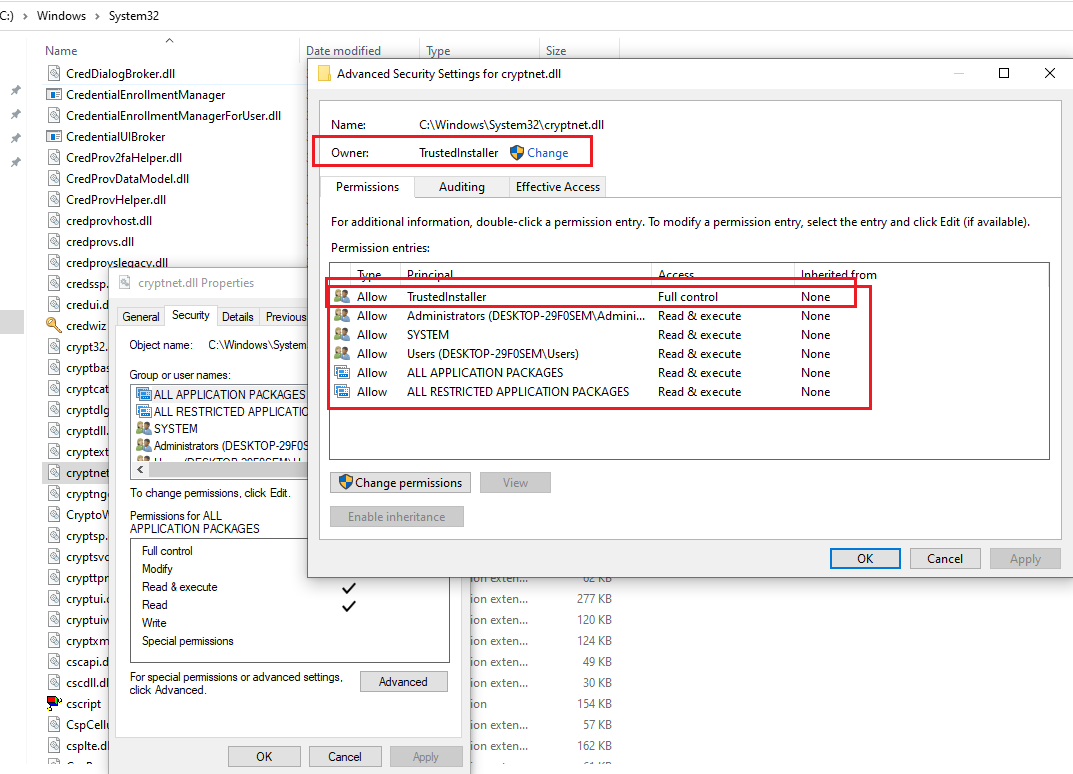1073x774 pixels.
Task: Click System32 in the address breadcrumb
Action: click(x=133, y=16)
